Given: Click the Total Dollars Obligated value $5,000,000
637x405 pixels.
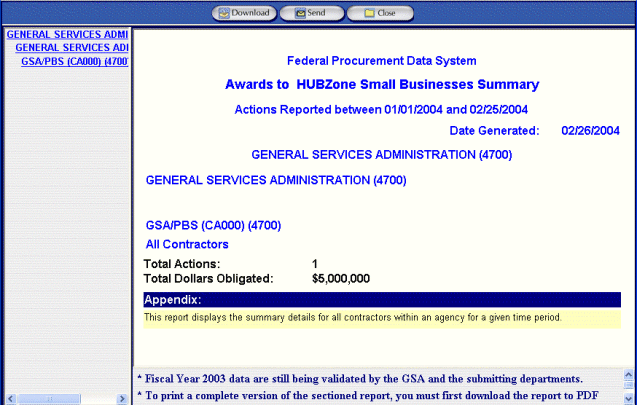Looking at the screenshot, I should [341, 278].
